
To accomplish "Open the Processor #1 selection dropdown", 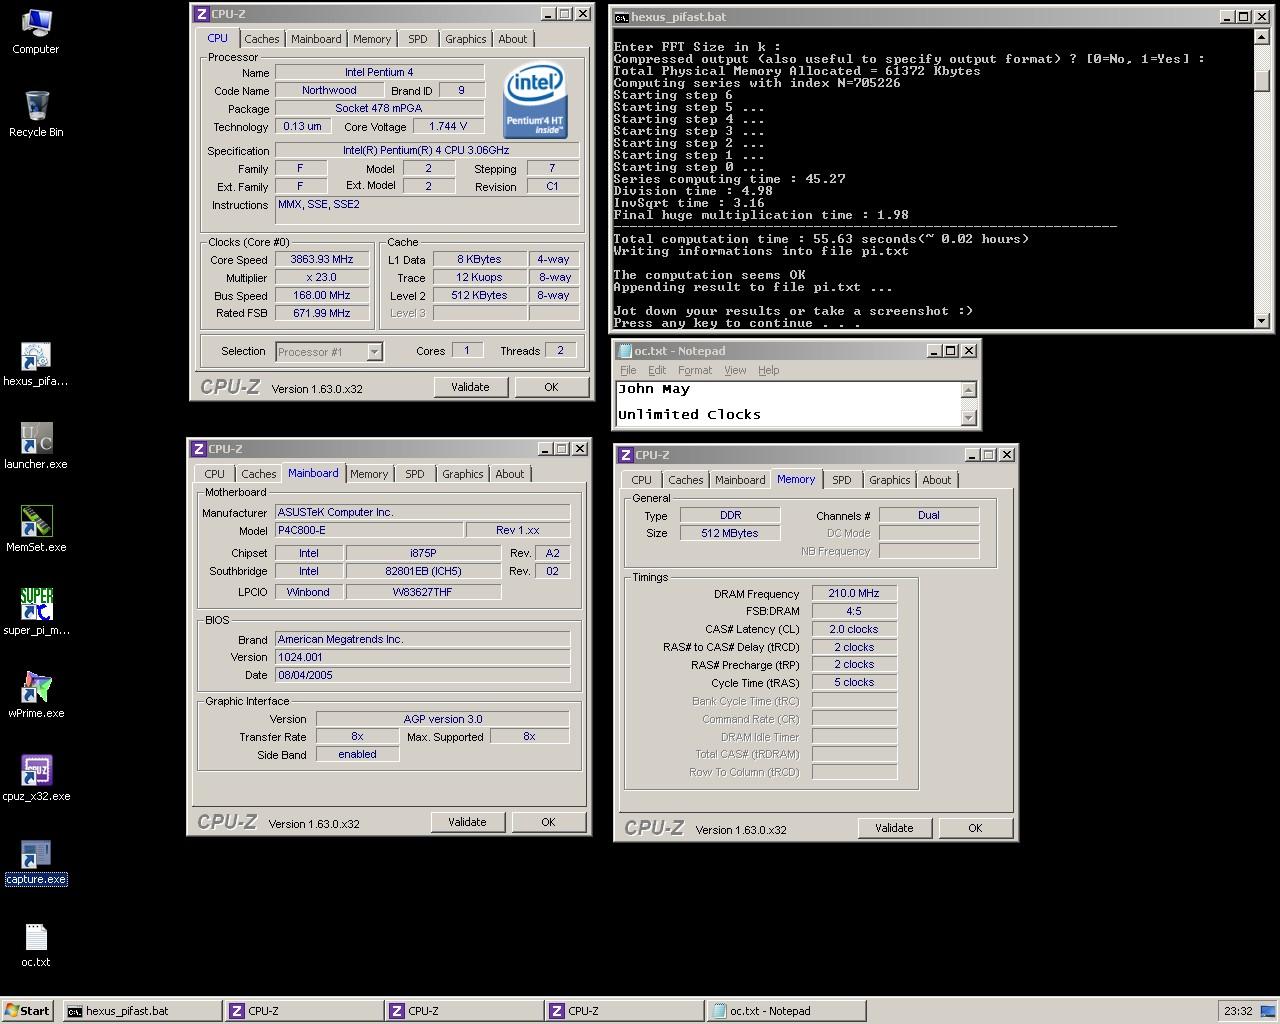I will click(x=374, y=352).
